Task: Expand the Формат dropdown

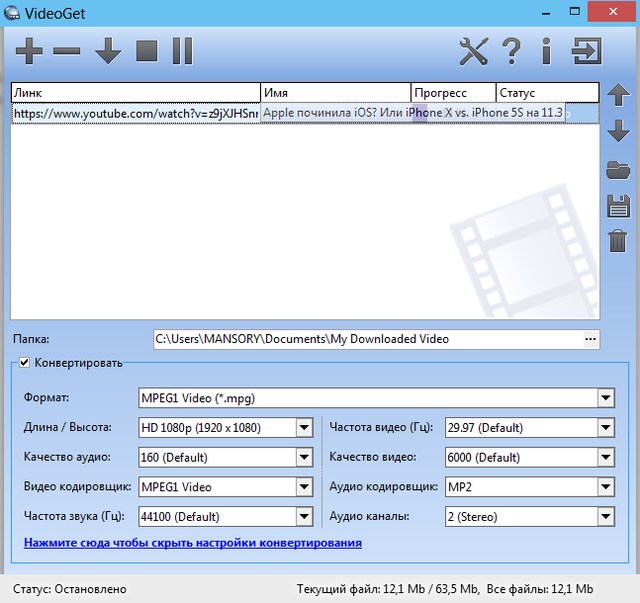Action: pyautogui.click(x=605, y=398)
